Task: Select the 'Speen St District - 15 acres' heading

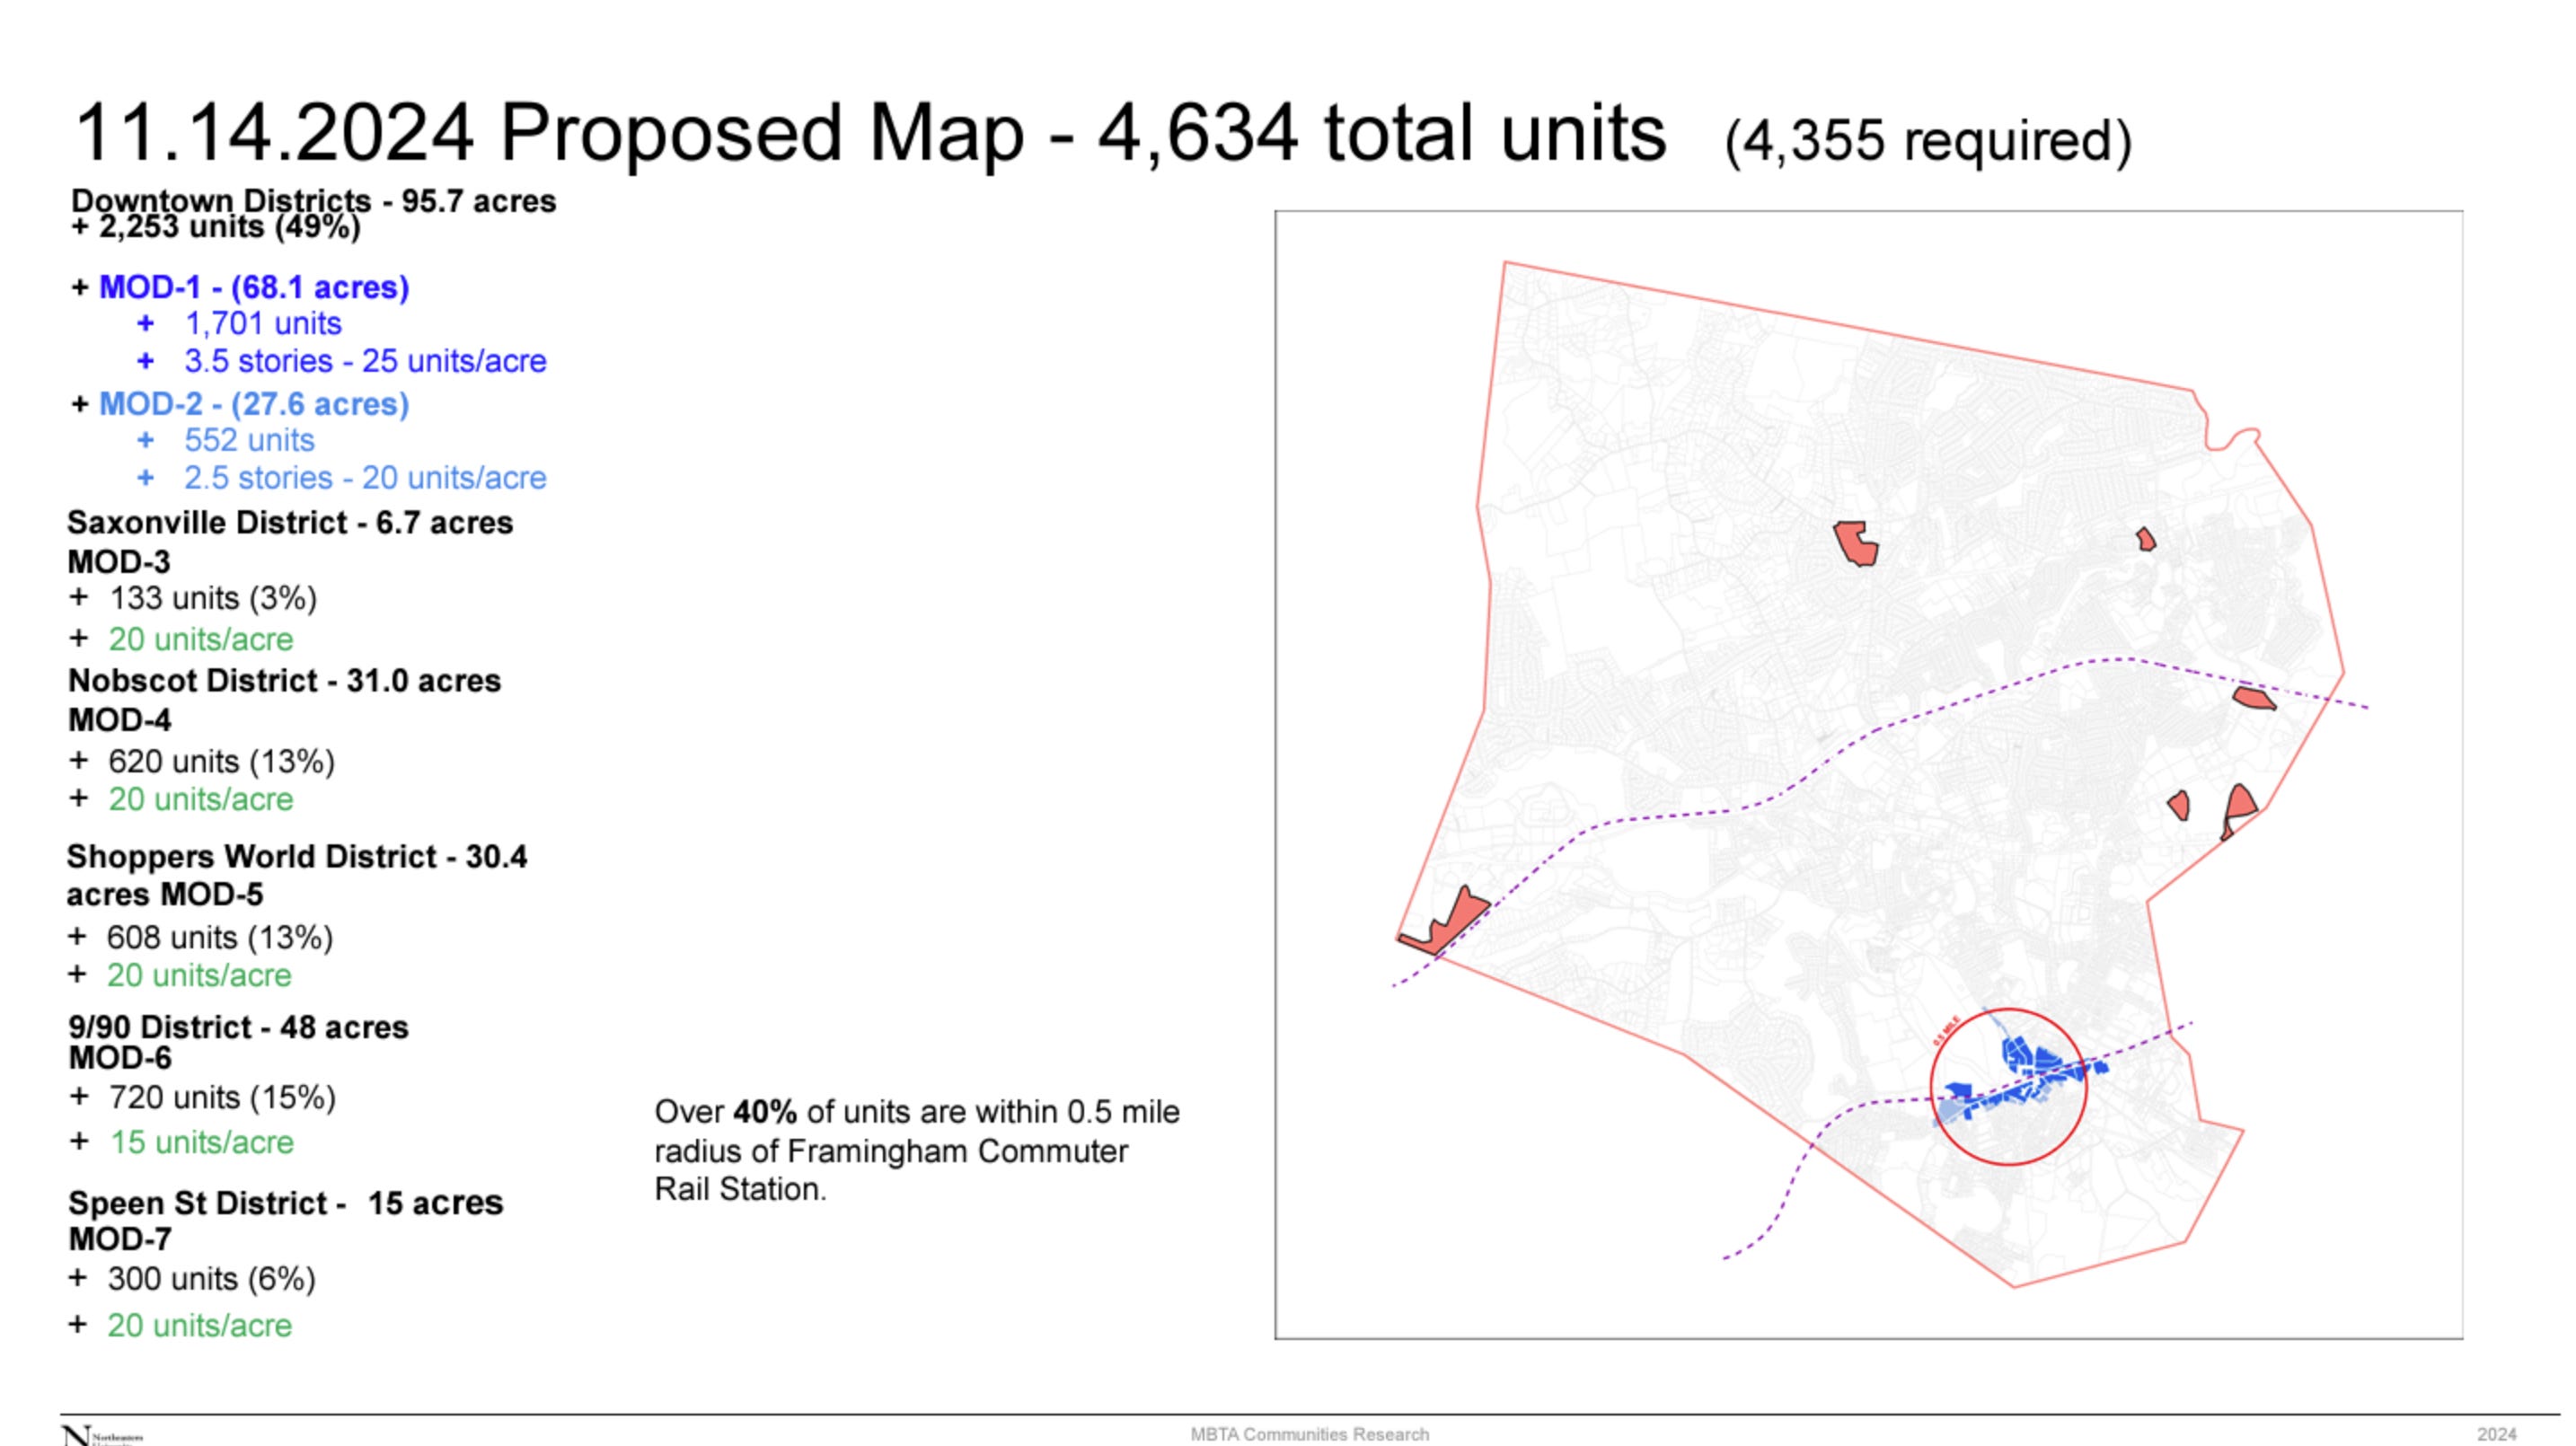Action: [285, 1203]
